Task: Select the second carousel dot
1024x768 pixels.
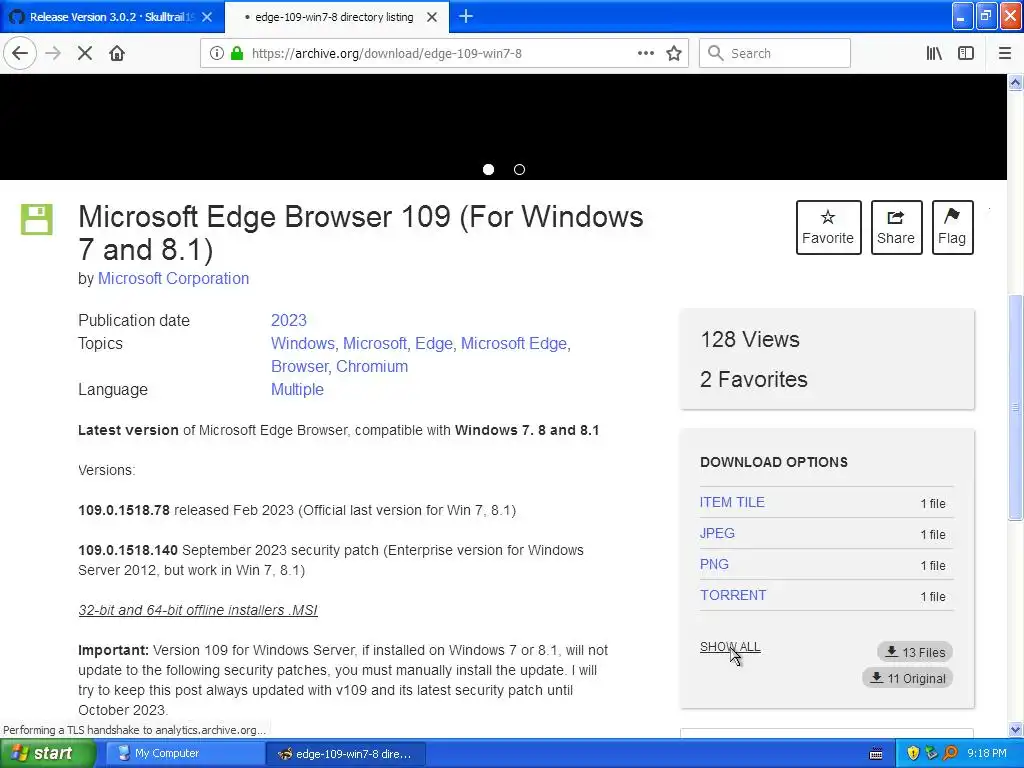Action: [x=519, y=170]
